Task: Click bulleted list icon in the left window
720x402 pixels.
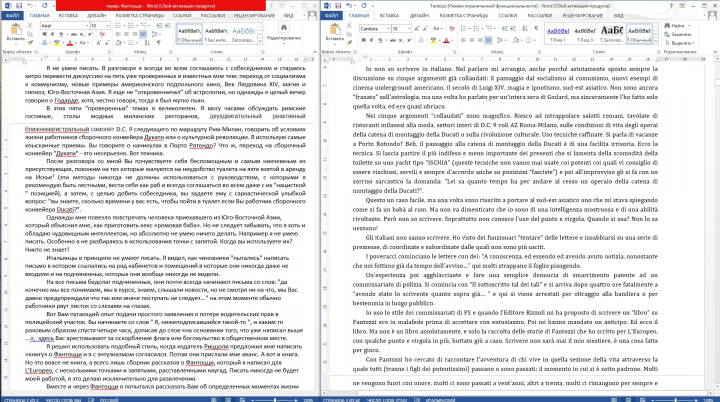Action: (118, 25)
